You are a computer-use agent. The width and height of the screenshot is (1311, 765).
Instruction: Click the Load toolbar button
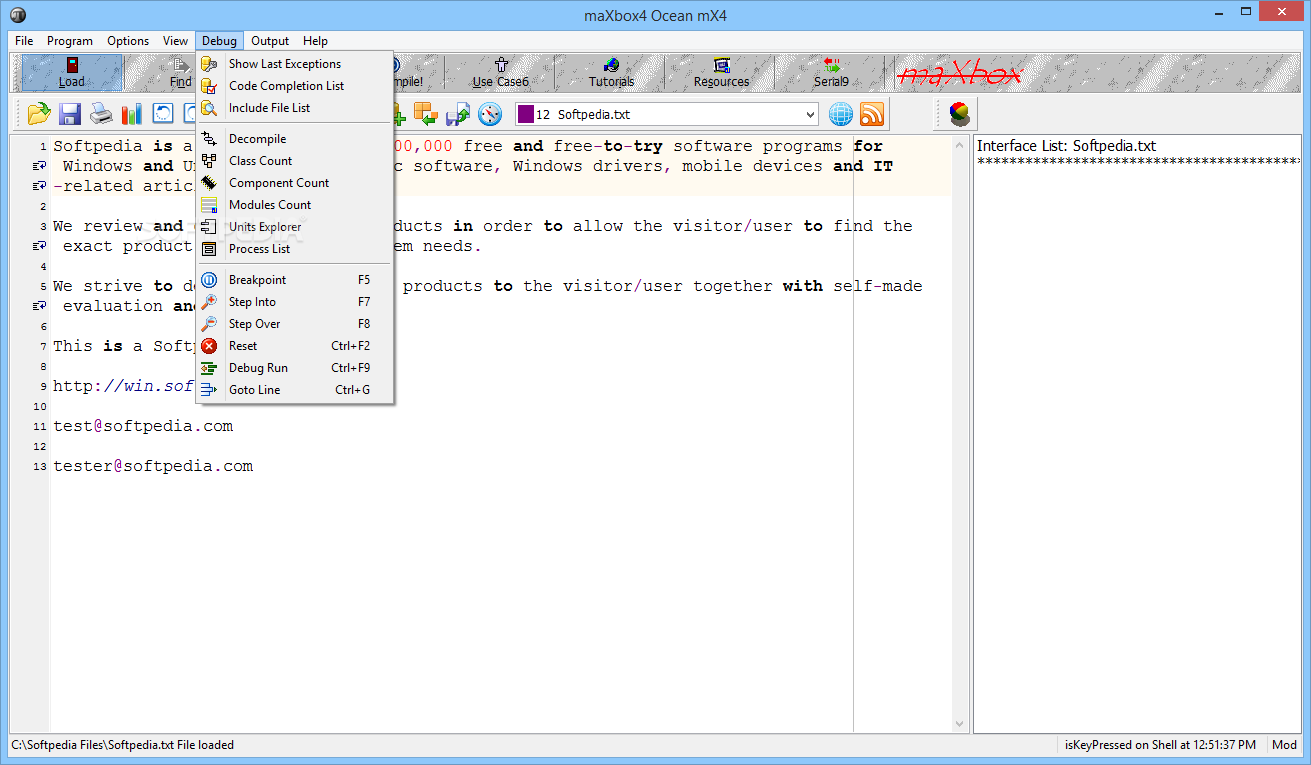pyautogui.click(x=72, y=73)
